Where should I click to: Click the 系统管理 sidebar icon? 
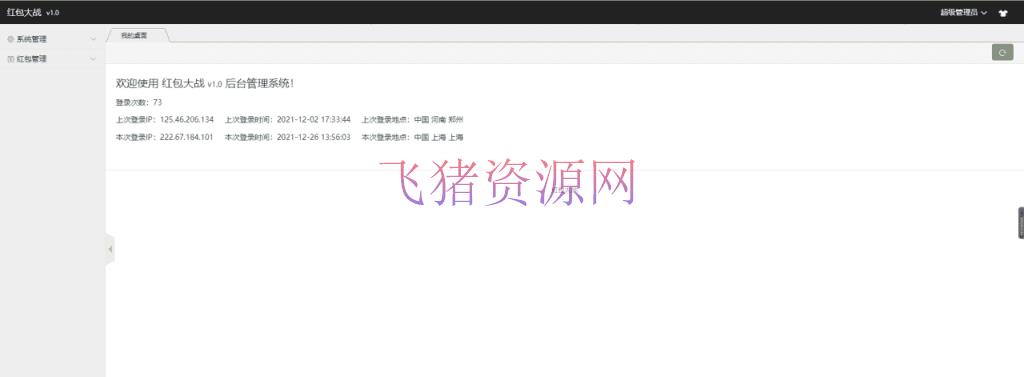[x=10, y=39]
